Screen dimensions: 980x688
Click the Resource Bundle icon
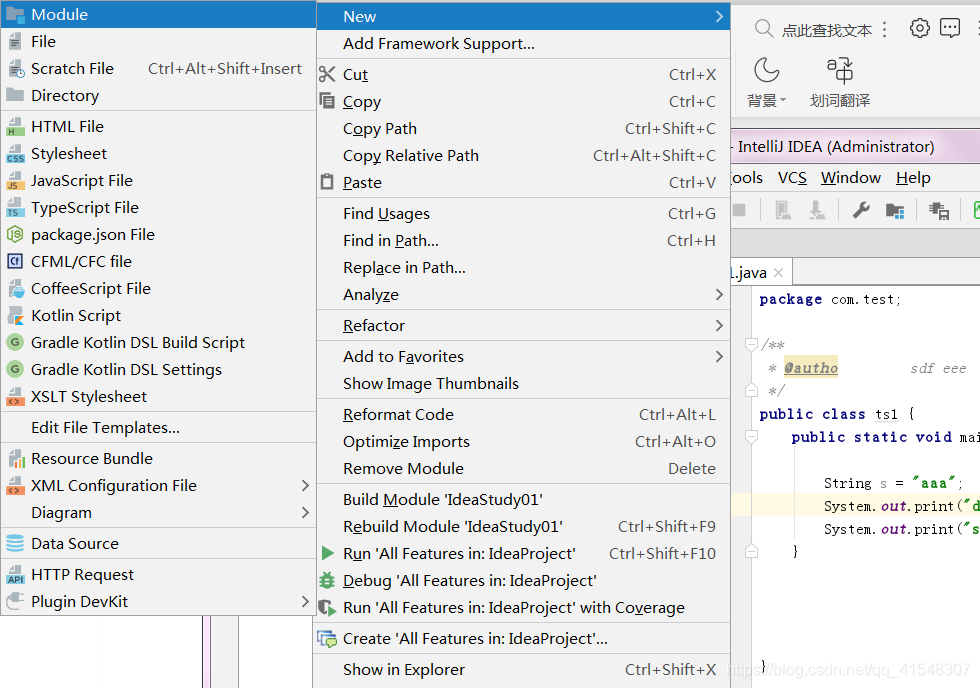tap(15, 459)
